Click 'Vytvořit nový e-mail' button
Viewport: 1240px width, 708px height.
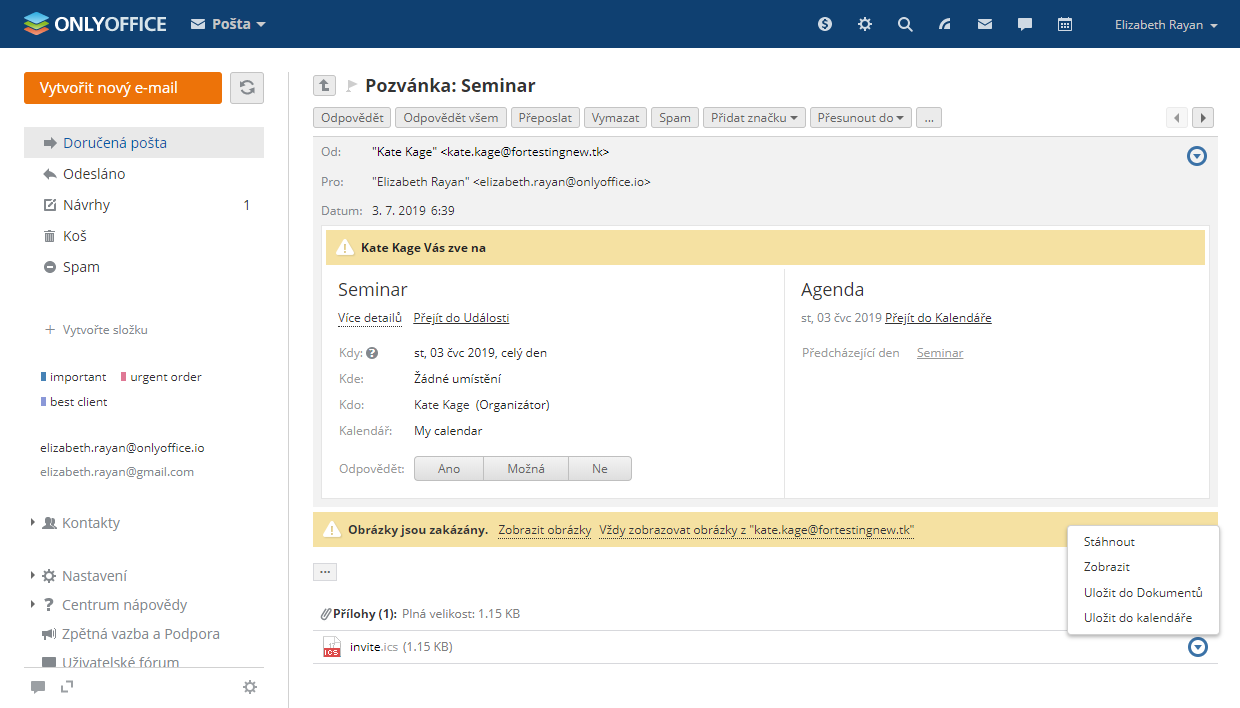click(123, 88)
